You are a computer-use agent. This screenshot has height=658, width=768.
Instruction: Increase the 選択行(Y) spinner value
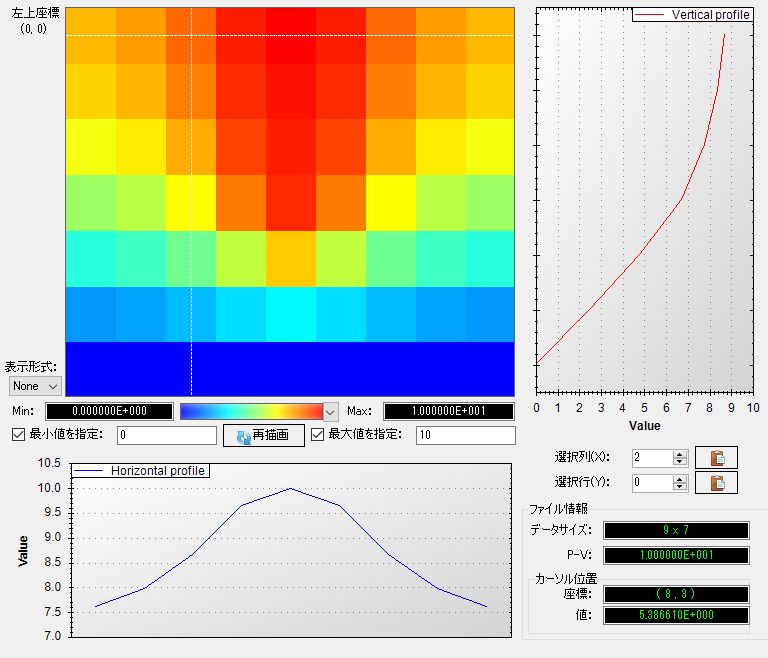click(679, 479)
